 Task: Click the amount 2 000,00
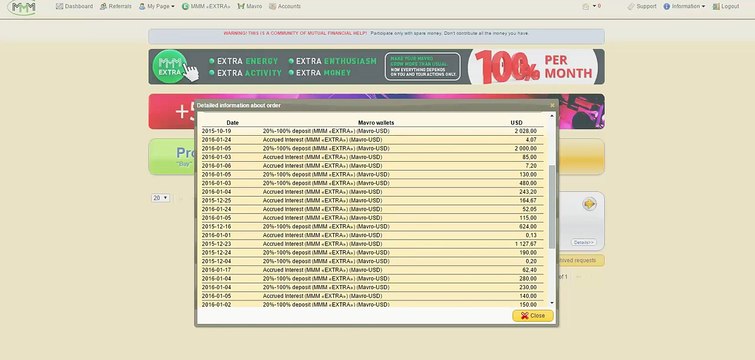(525, 148)
